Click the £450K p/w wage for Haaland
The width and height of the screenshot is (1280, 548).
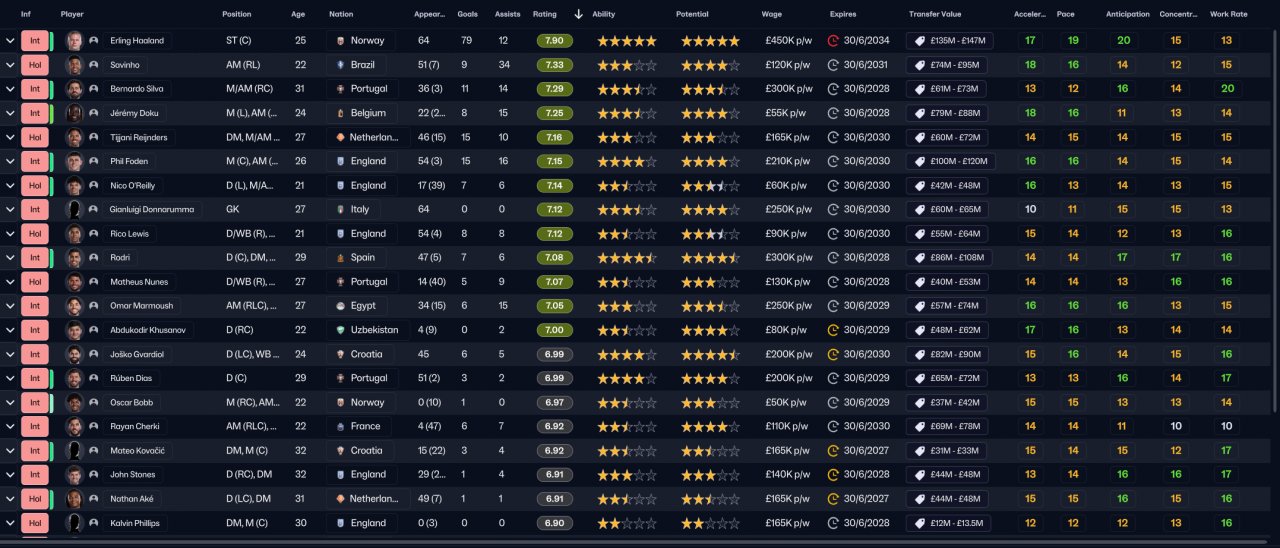pos(787,41)
